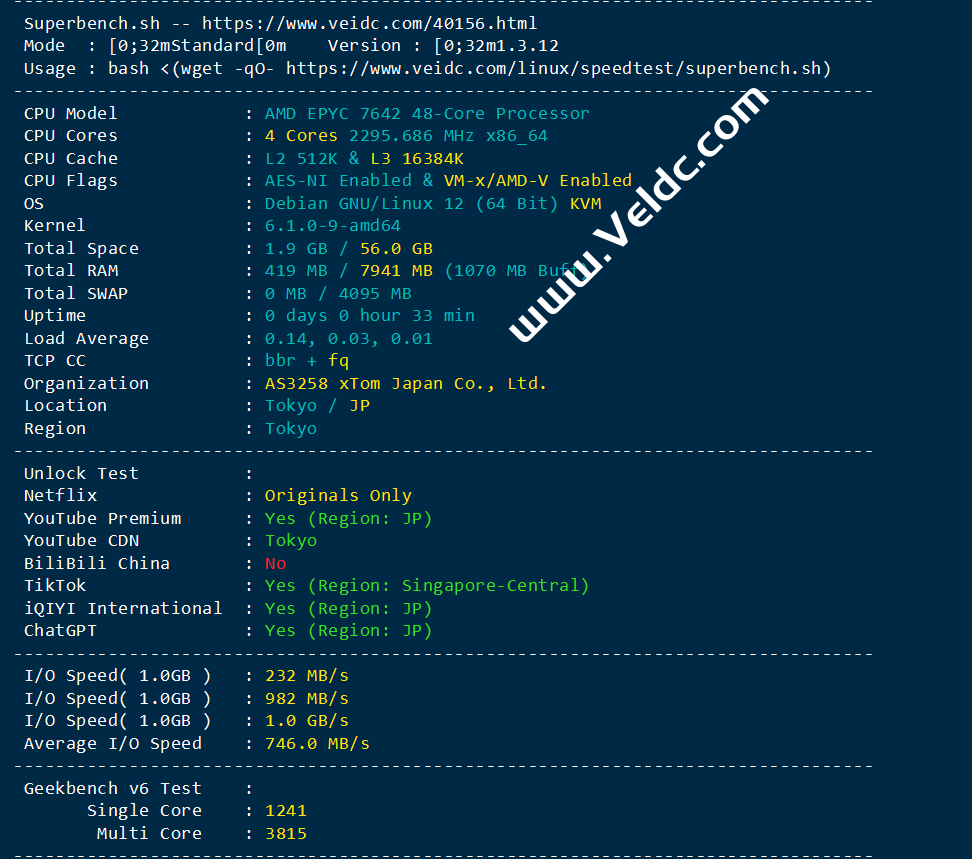Click the Geekbench single core score 1241
This screenshot has height=859, width=972.
[286, 811]
